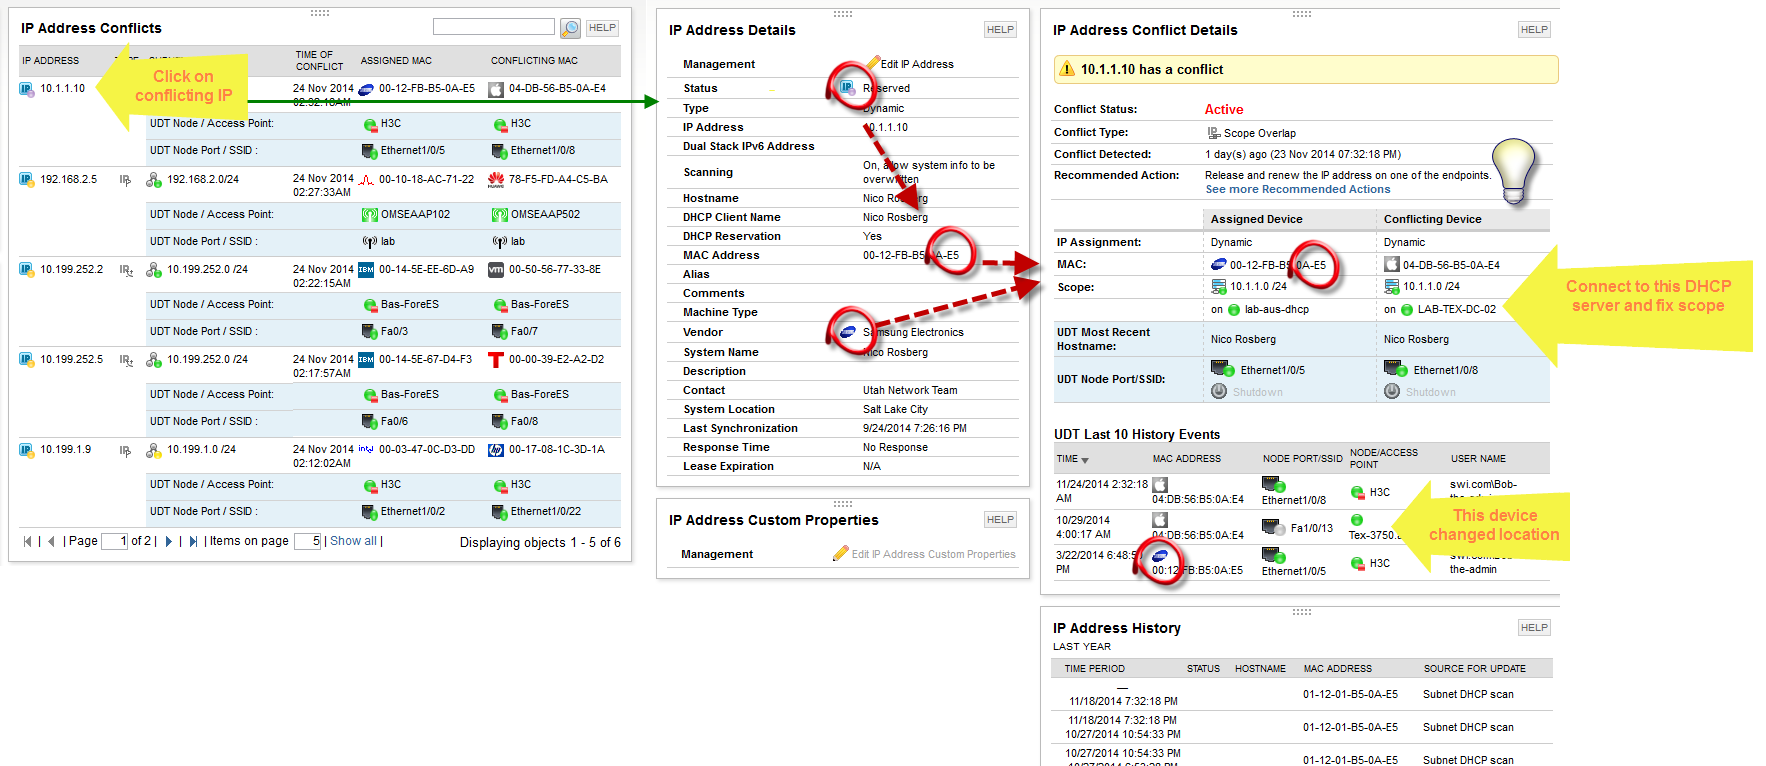Image resolution: width=1766 pixels, height=766 pixels.
Task: Click drag handle atop IP Address History panel
Action: [x=1301, y=611]
